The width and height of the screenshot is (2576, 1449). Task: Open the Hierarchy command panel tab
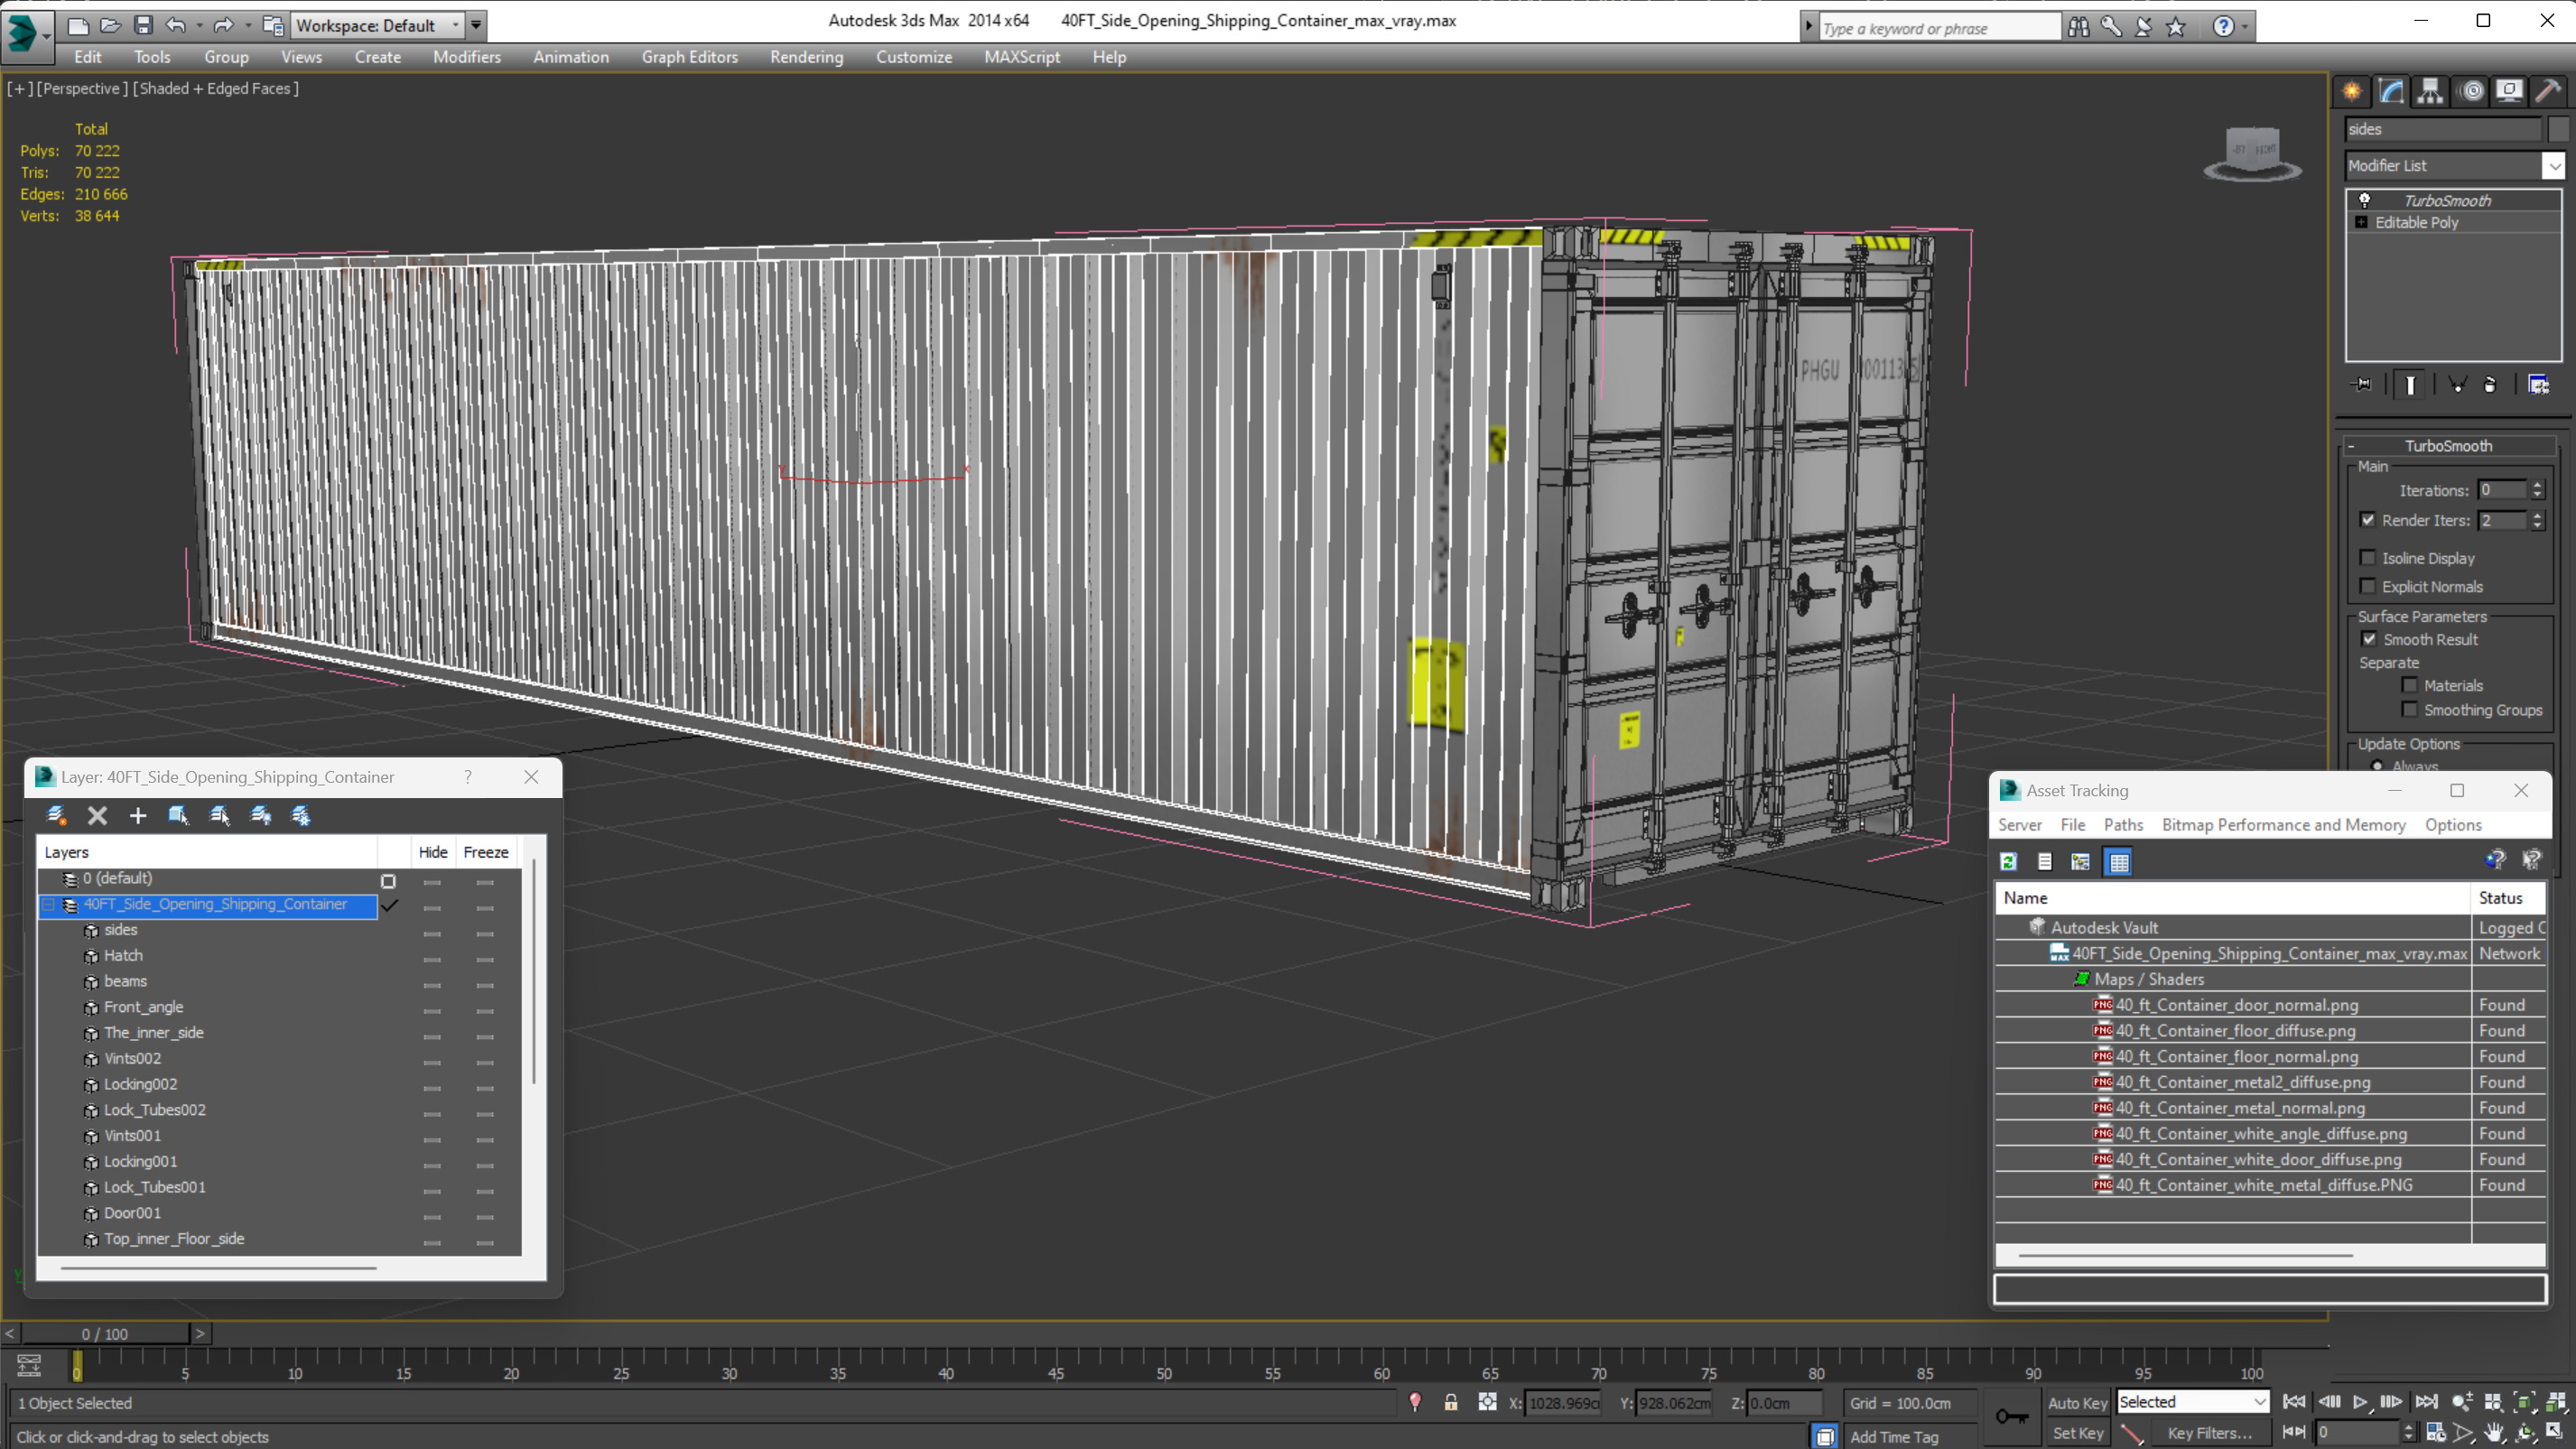pos(2430,92)
